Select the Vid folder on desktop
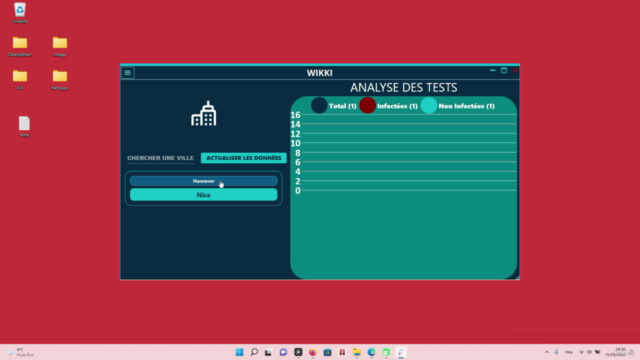The image size is (640, 360). click(x=20, y=80)
